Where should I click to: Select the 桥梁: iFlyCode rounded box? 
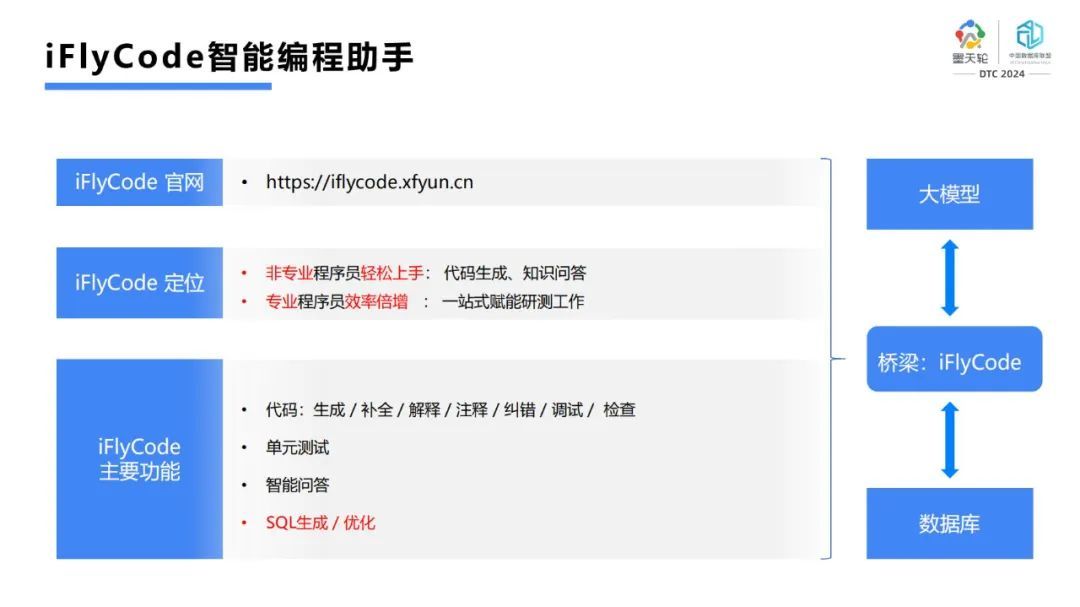(x=954, y=359)
